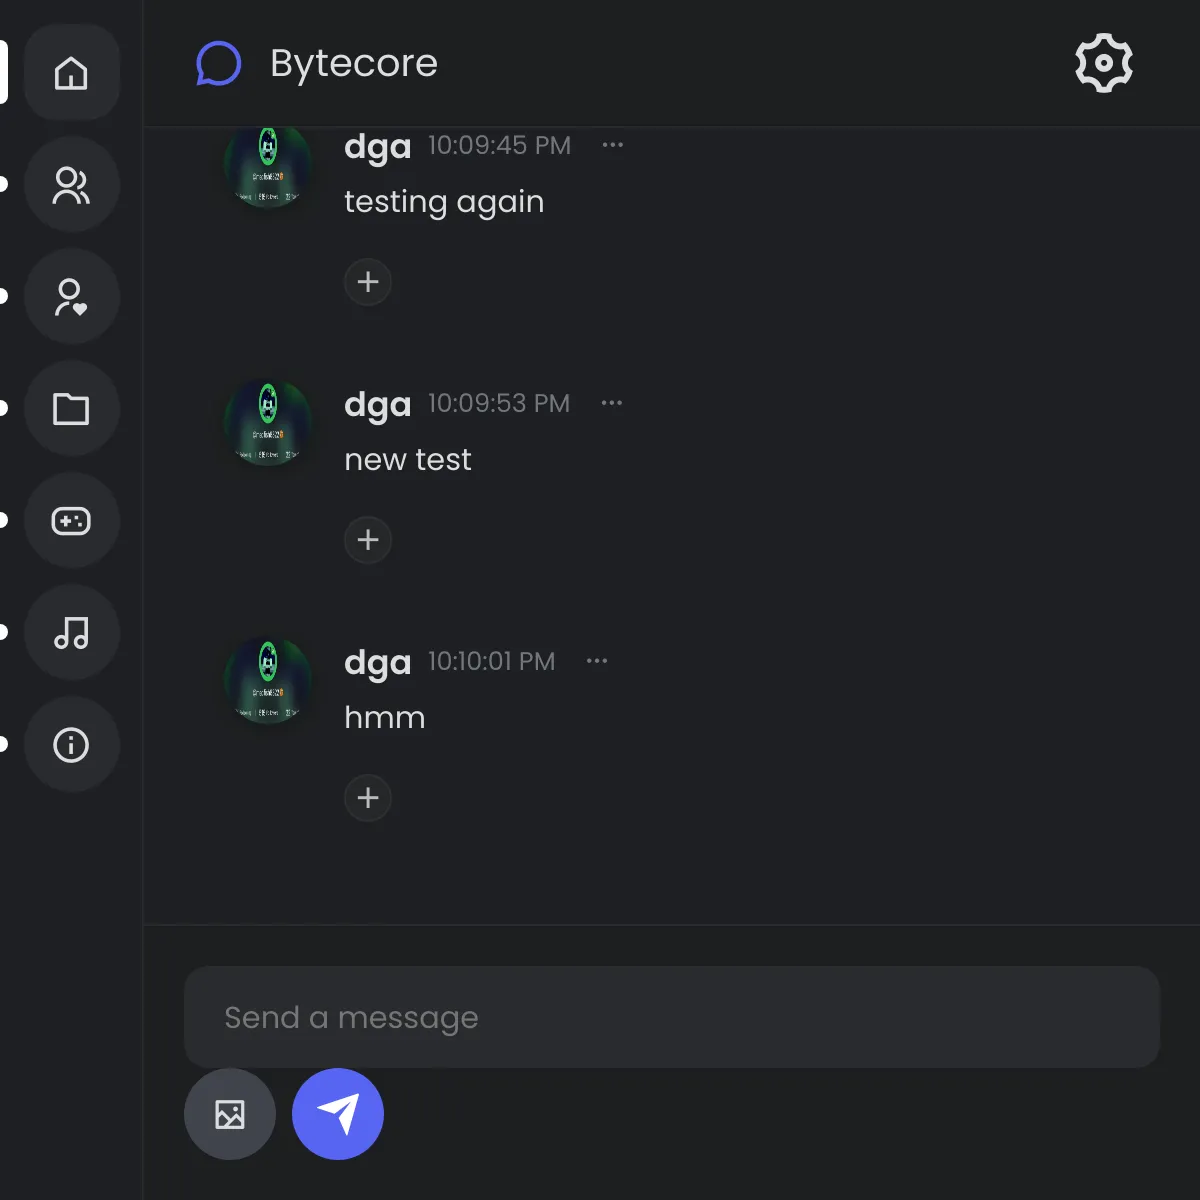The height and width of the screenshot is (1200, 1200).
Task: Open the Friends people icon in sidebar
Action: click(x=71, y=185)
